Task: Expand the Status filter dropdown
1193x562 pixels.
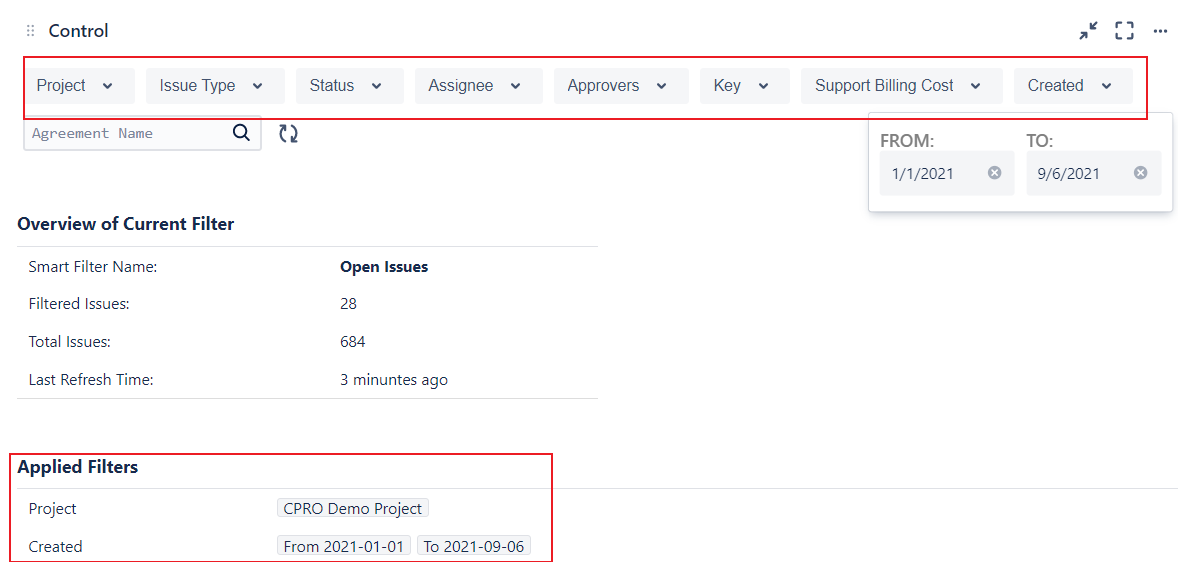Action: click(x=350, y=86)
